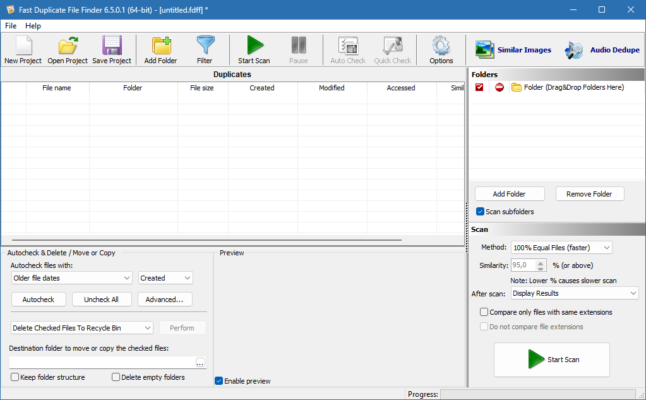Click the Quick Check toolbar icon
This screenshot has height=400, width=646.
(x=392, y=50)
